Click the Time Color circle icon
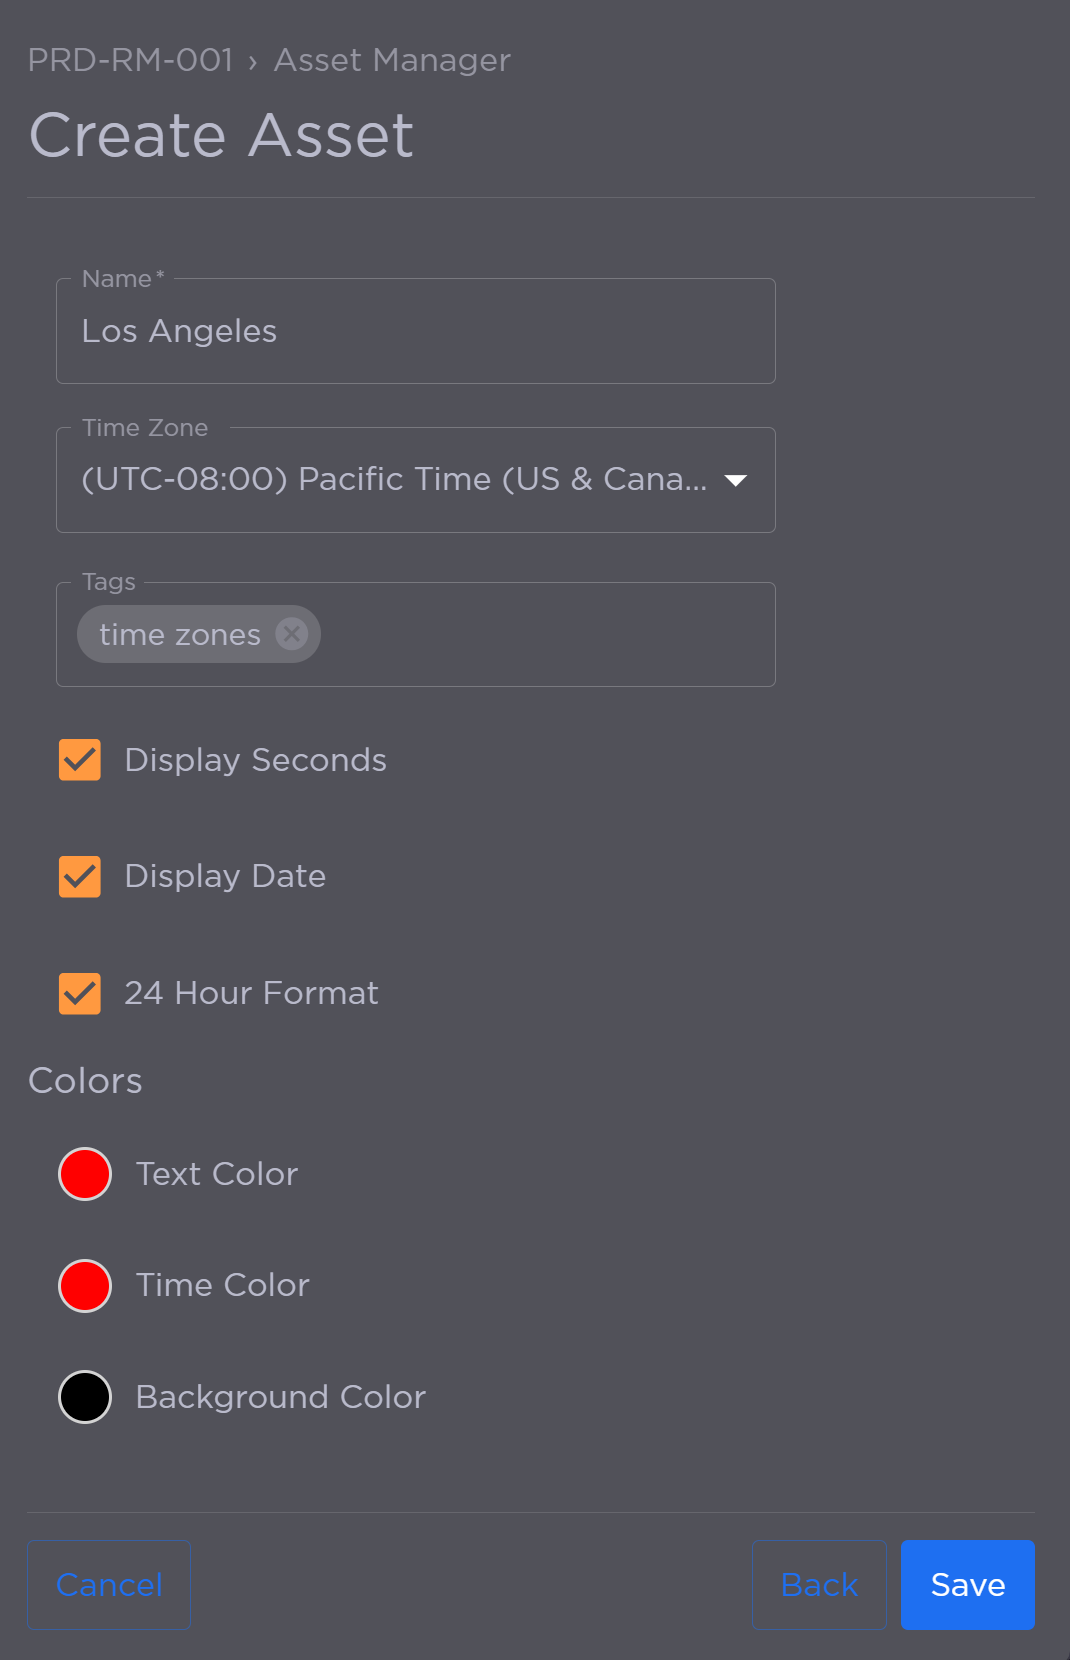 tap(85, 1285)
